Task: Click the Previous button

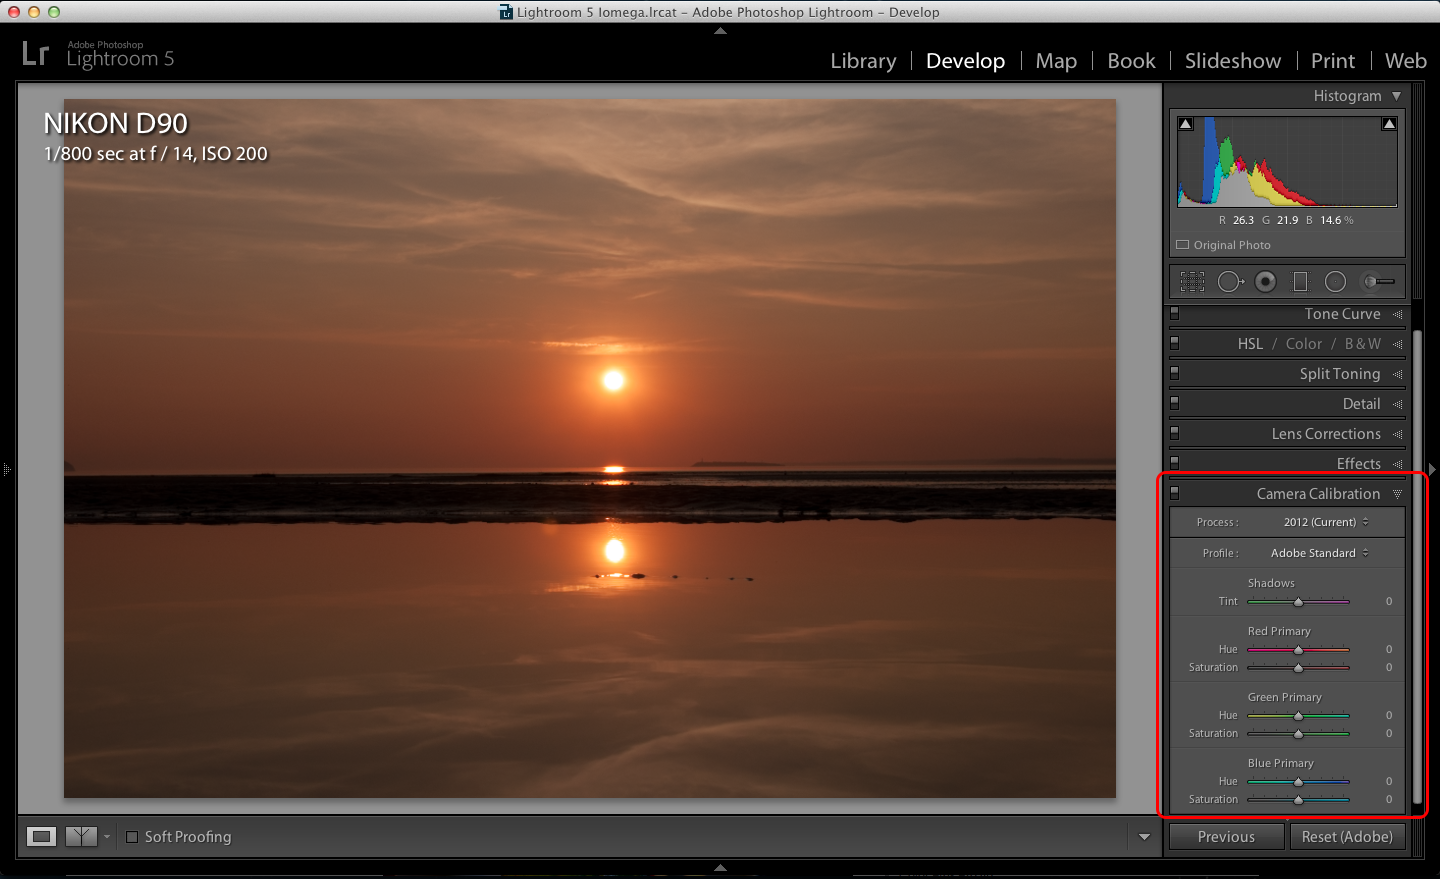Action: [1225, 836]
